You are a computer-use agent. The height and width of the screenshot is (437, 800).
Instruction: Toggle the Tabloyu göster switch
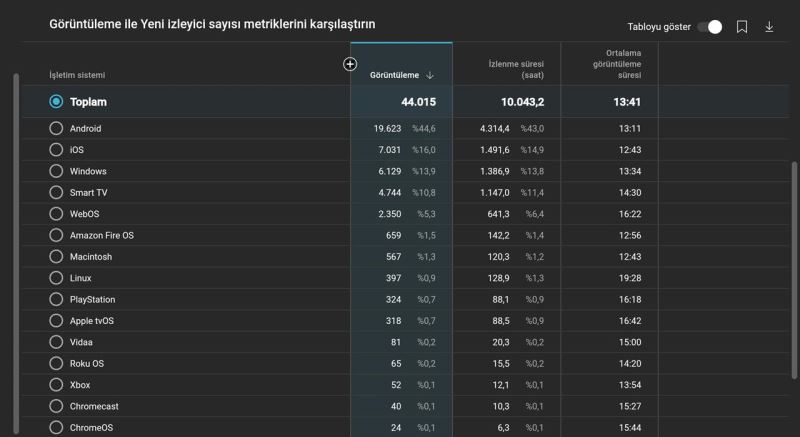tap(709, 27)
